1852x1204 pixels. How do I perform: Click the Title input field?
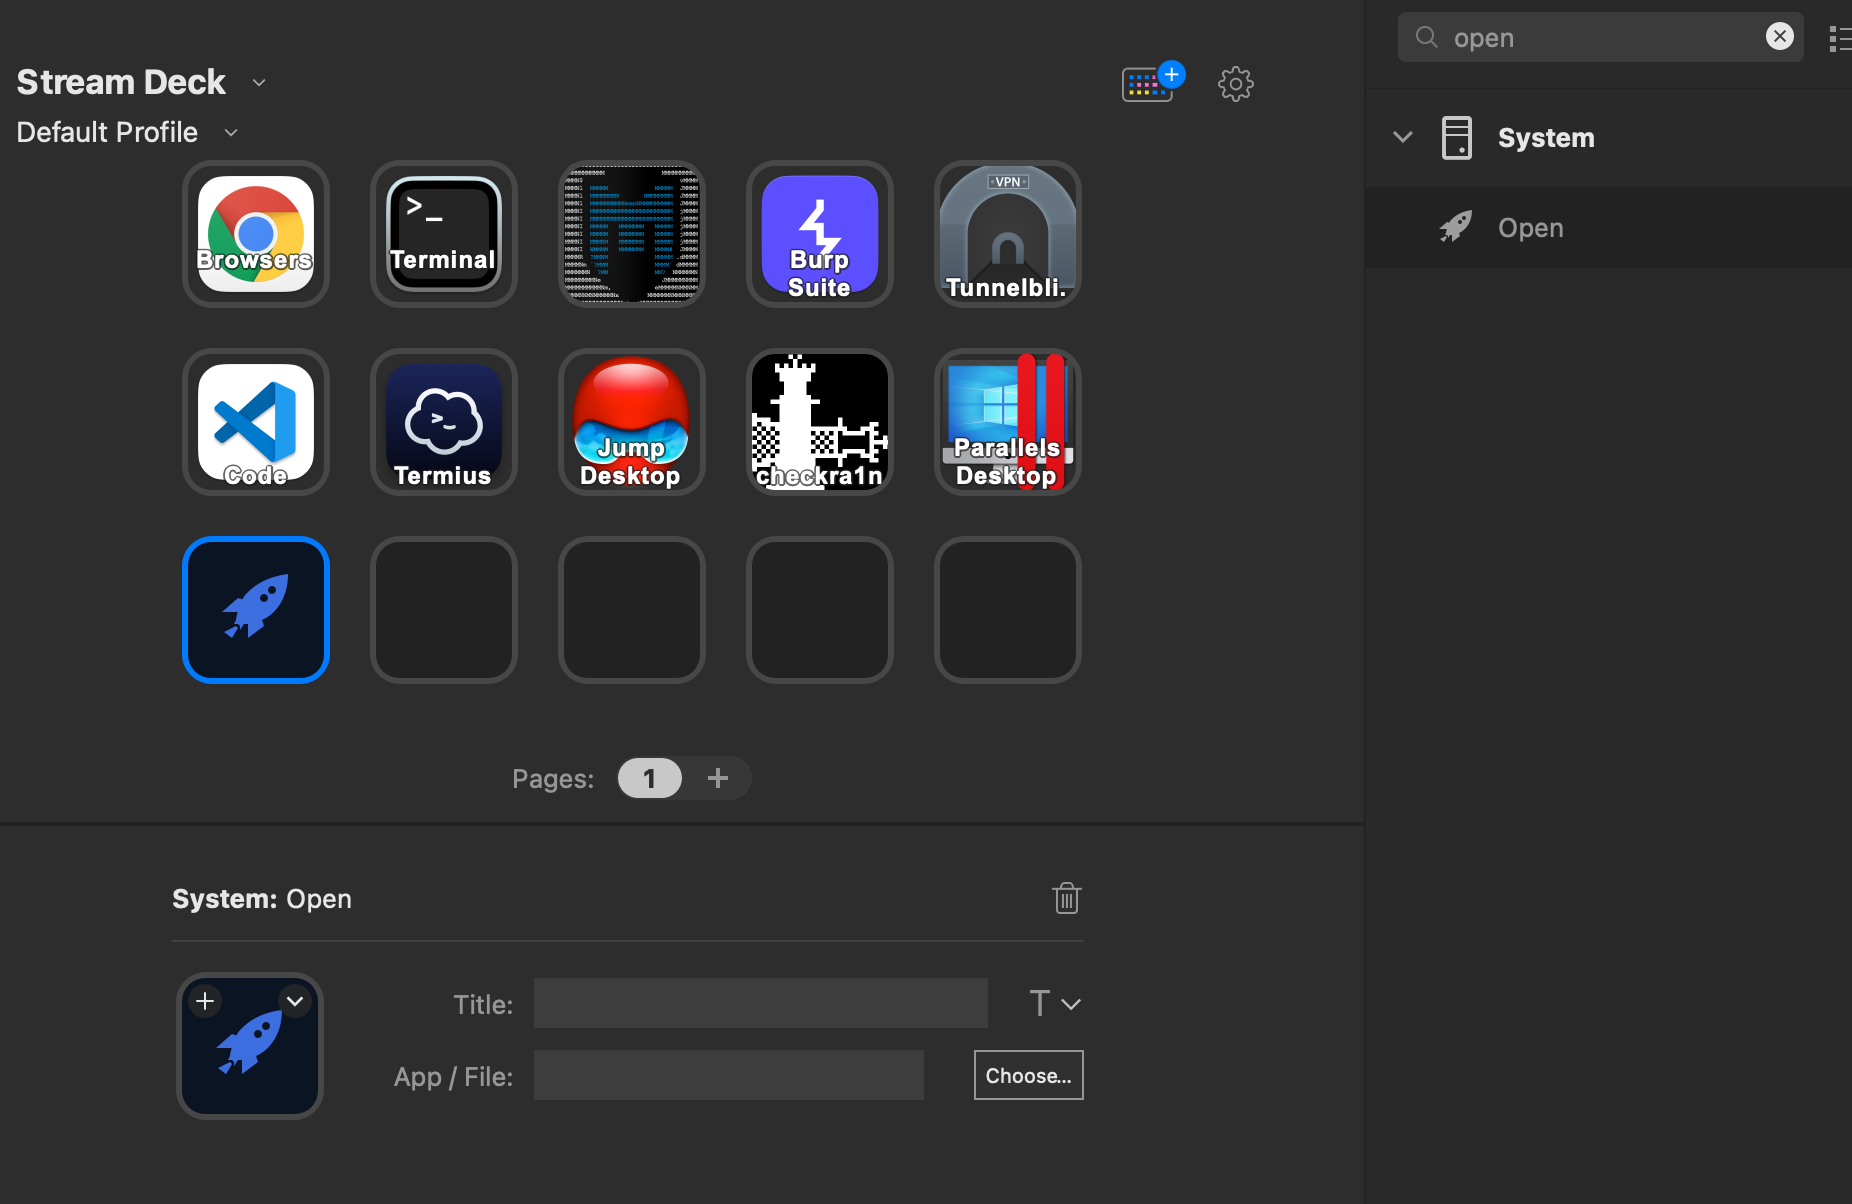[760, 1003]
